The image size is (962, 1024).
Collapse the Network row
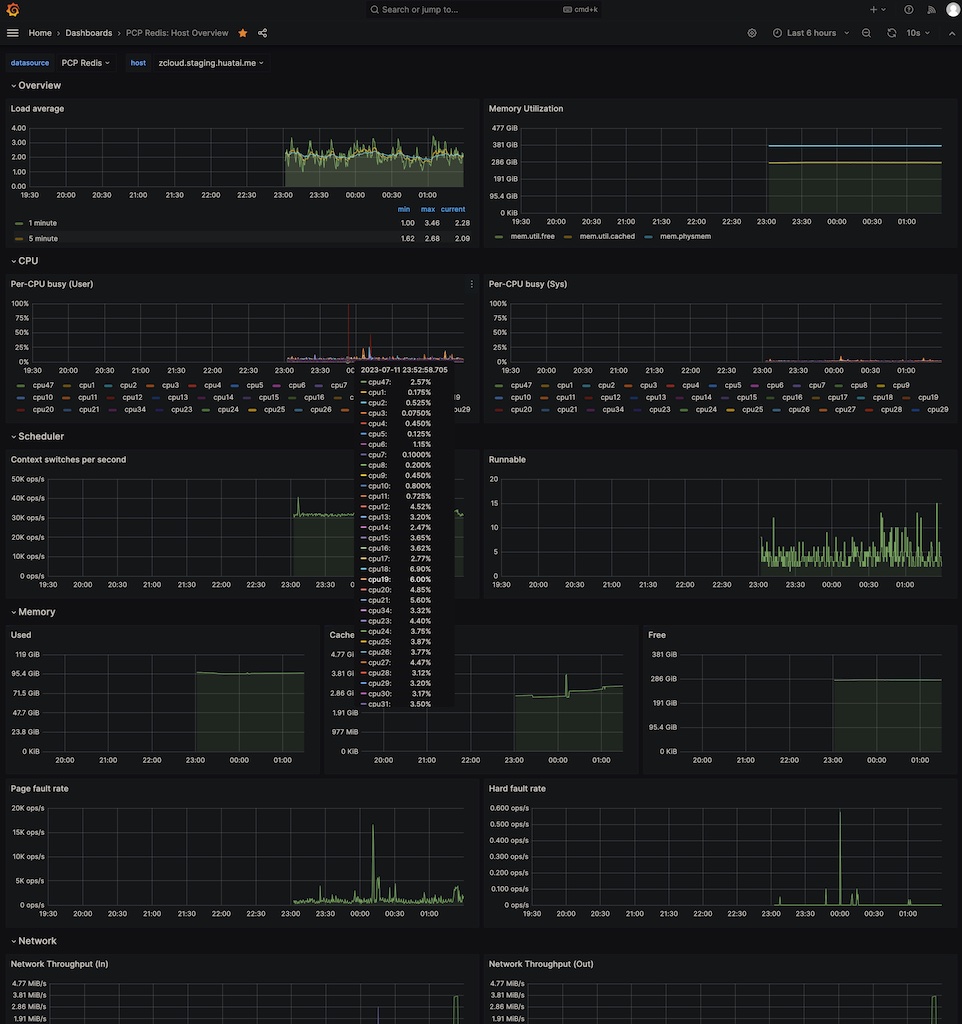[x=34, y=941]
